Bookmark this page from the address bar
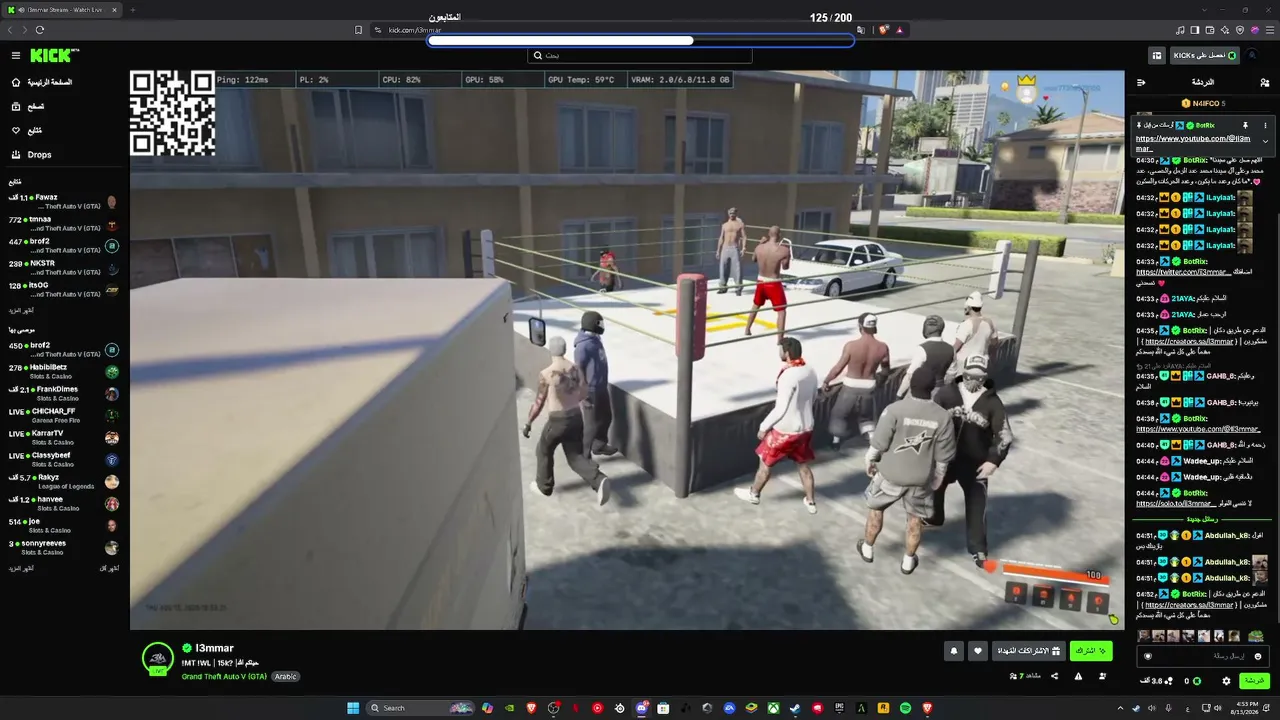 tap(359, 30)
